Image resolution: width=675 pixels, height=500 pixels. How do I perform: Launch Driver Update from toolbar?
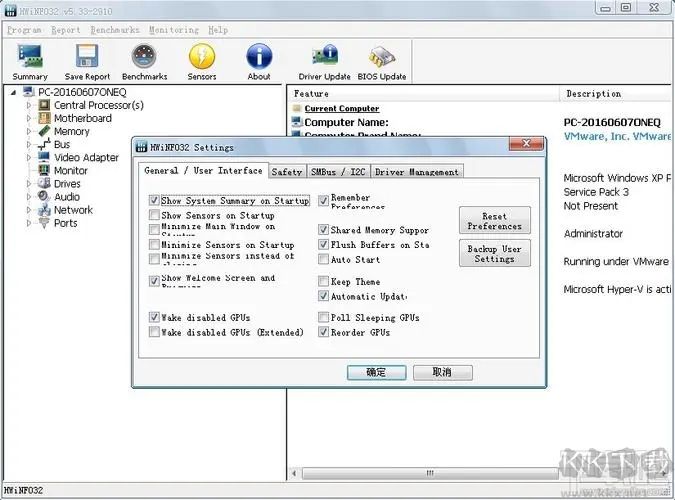point(324,61)
